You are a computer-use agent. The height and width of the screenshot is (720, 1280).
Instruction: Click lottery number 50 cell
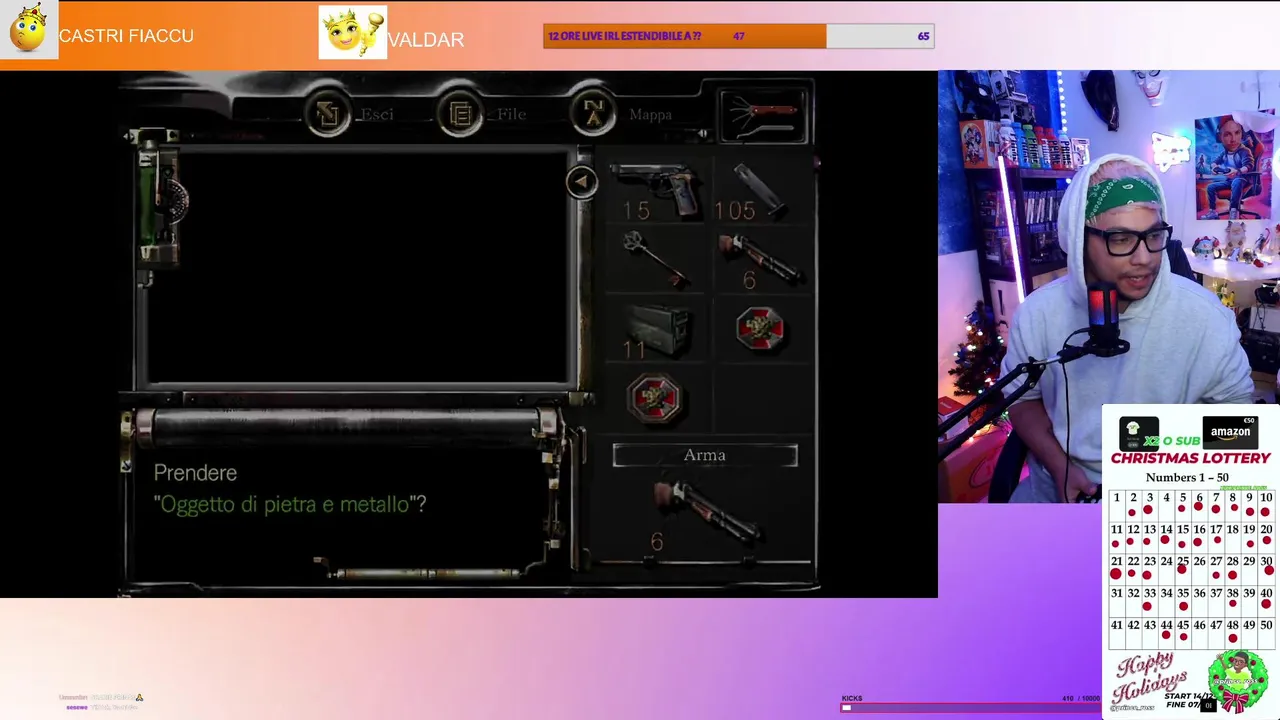pyautogui.click(x=1266, y=631)
